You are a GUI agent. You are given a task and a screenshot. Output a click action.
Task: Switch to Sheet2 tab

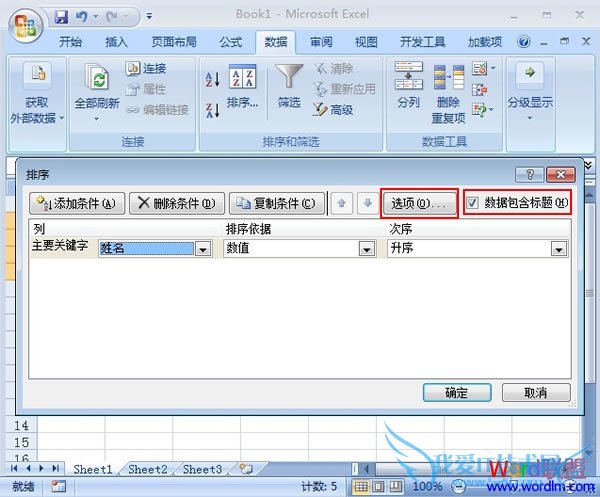(x=148, y=469)
